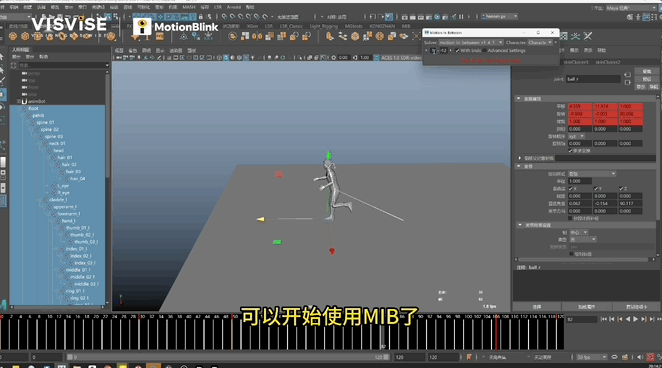Screen dimensions: 662x368
Task: Select the hand_l joint row
Action: click(68, 221)
